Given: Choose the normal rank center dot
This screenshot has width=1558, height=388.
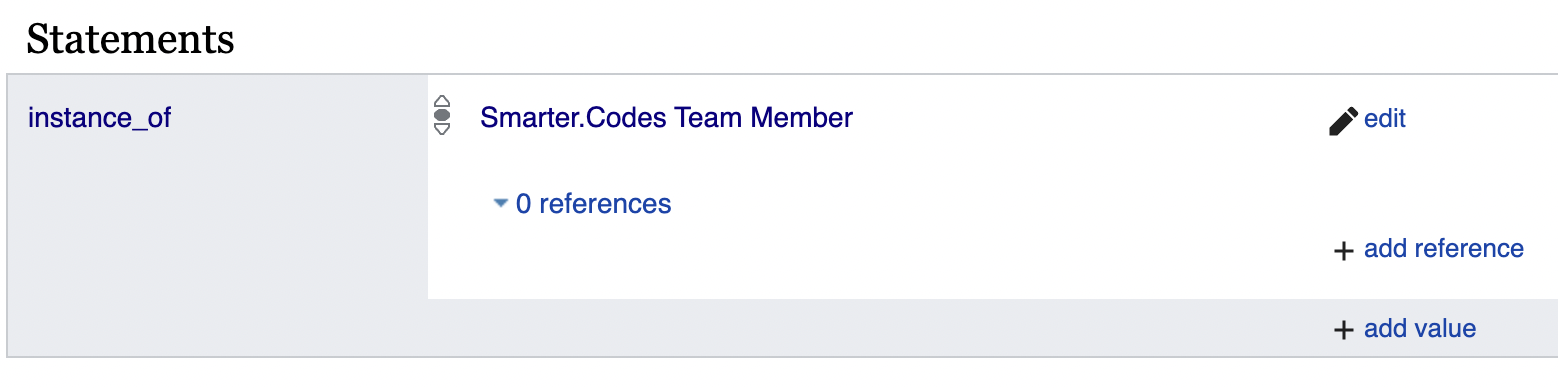Looking at the screenshot, I should (442, 115).
